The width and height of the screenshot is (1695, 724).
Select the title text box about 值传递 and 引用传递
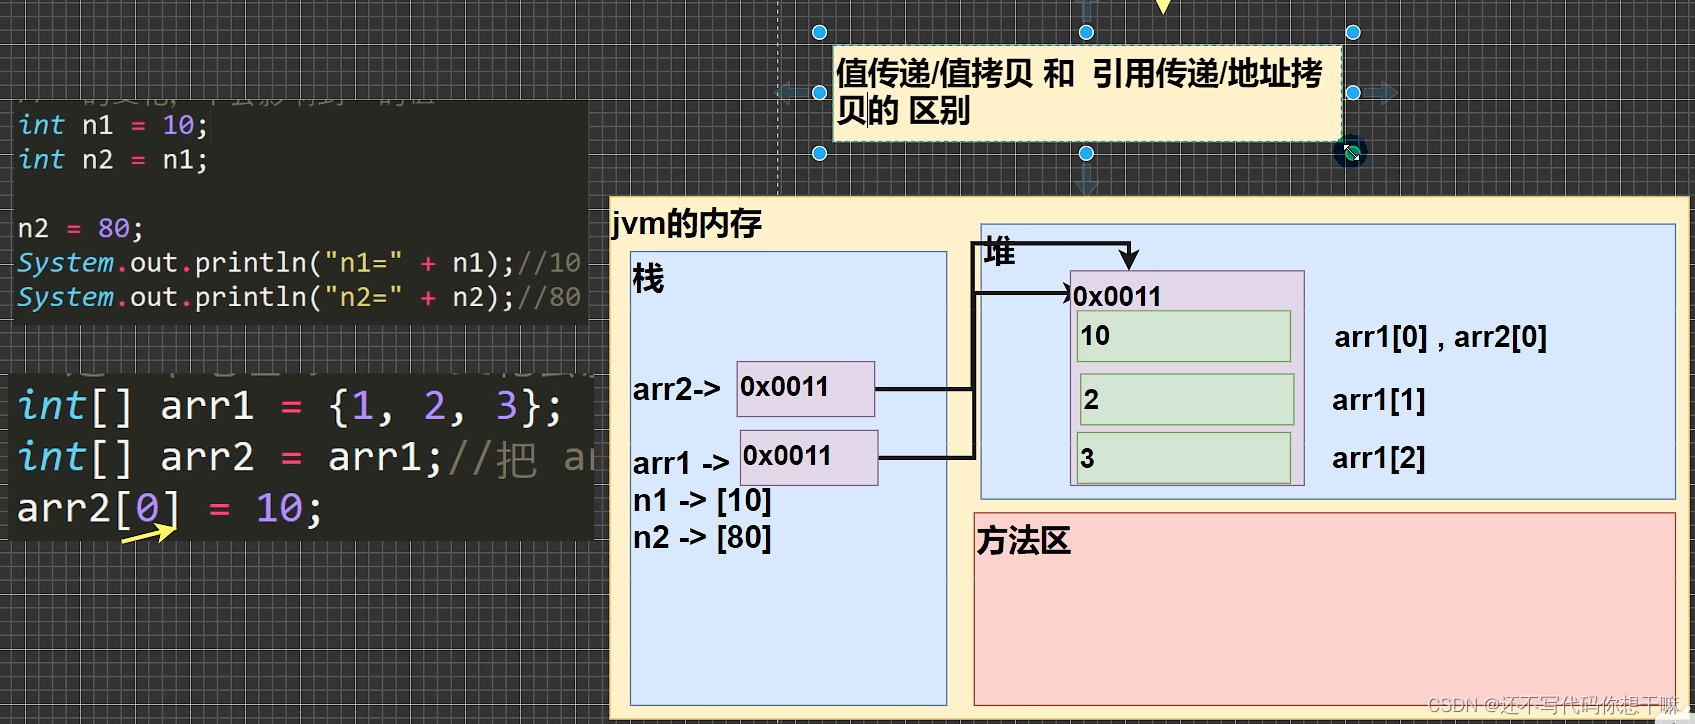click(1087, 93)
